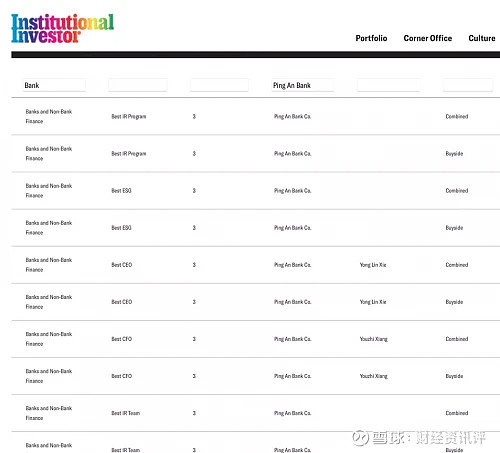The height and width of the screenshot is (453, 500).
Task: Click Best IR Team in Combined row
Action: coord(126,413)
